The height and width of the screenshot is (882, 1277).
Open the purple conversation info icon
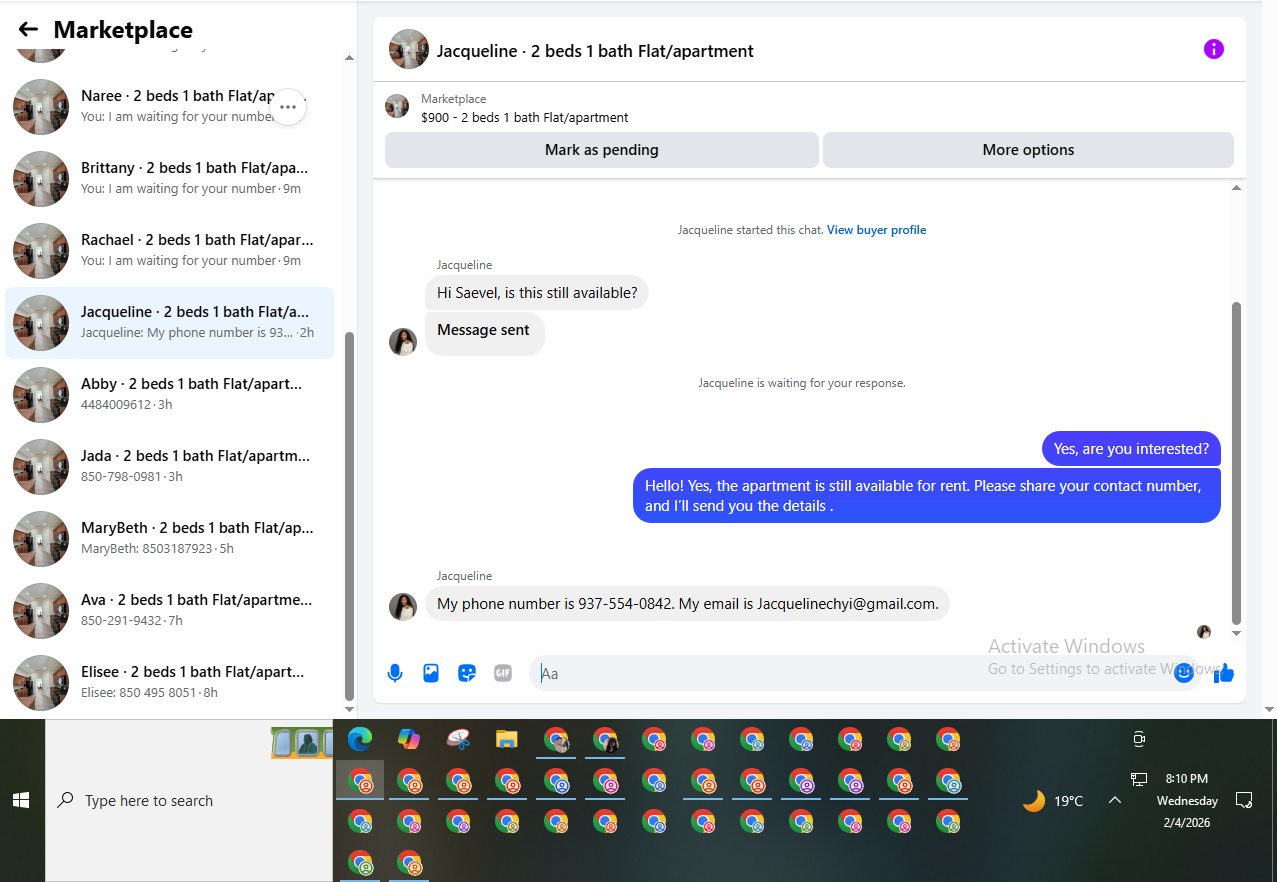coord(1213,49)
